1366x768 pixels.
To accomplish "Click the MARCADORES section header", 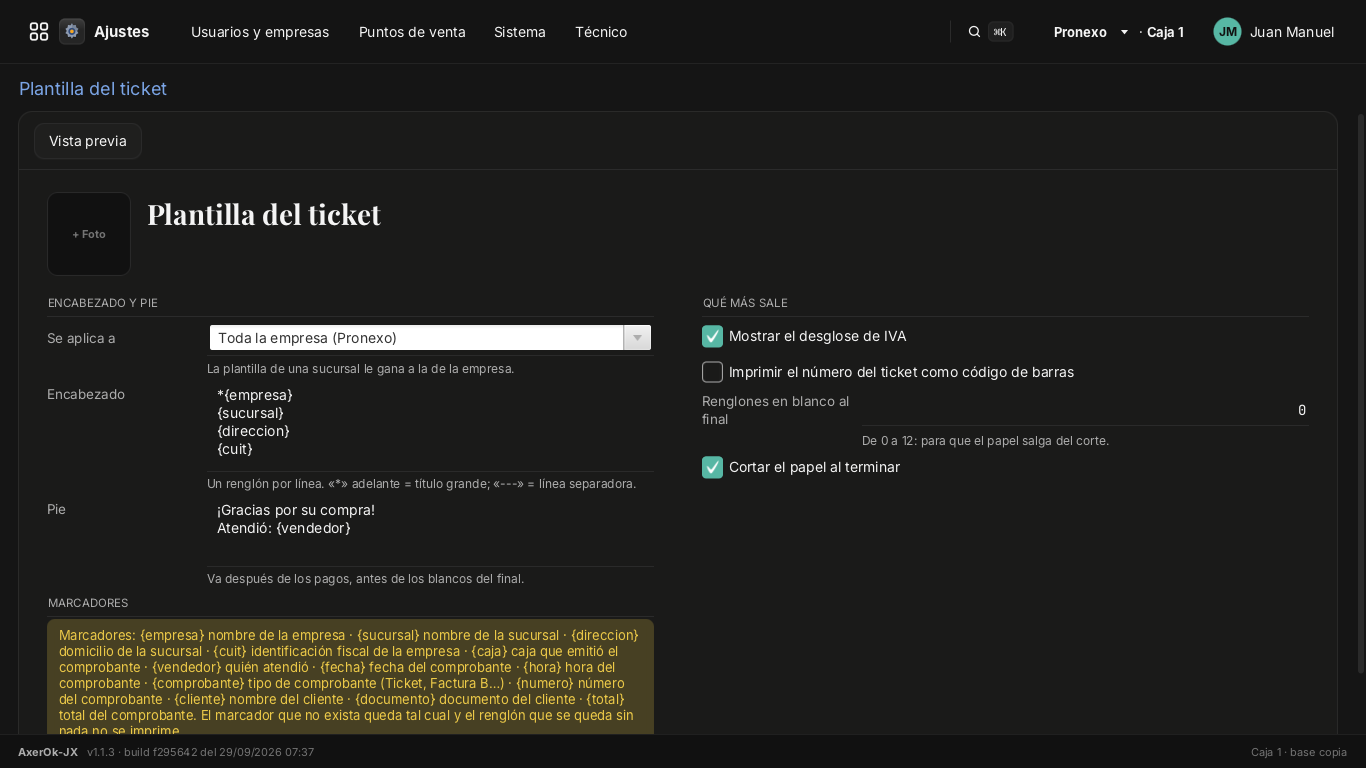I will (88, 603).
